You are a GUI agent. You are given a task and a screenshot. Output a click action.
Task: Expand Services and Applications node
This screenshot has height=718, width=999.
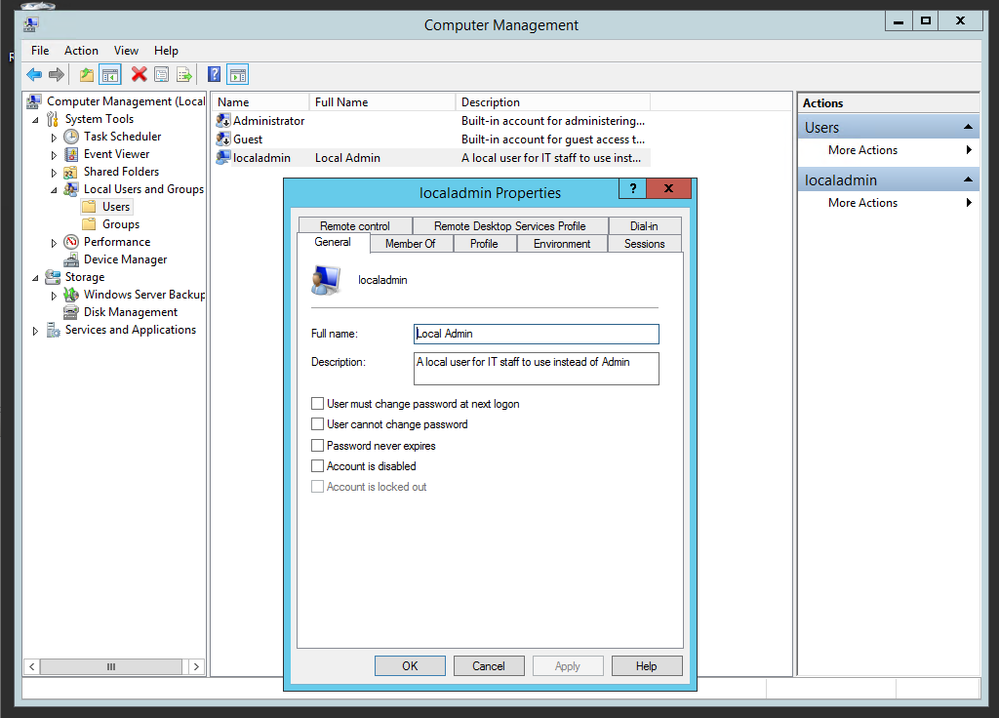click(35, 331)
